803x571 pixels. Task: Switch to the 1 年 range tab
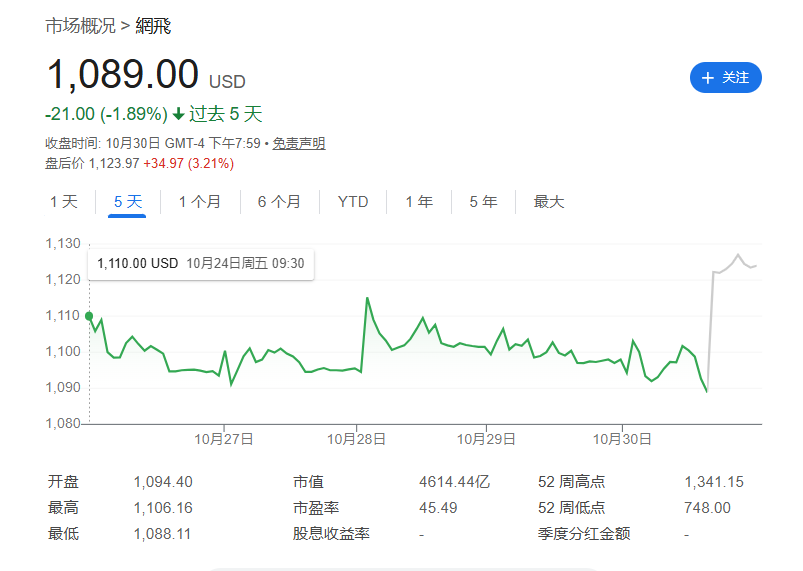click(419, 202)
